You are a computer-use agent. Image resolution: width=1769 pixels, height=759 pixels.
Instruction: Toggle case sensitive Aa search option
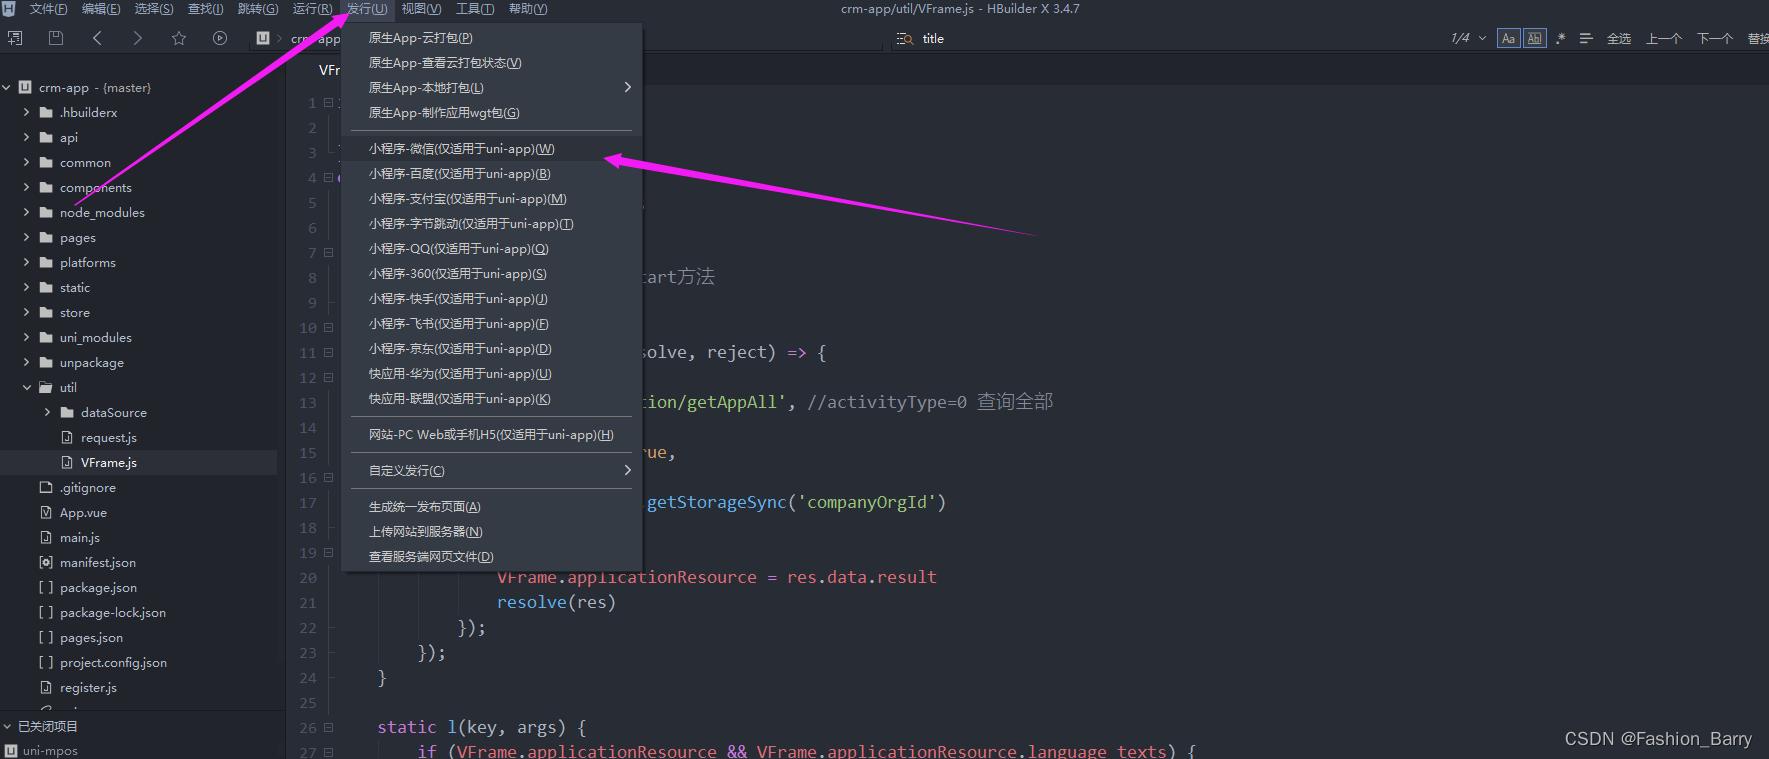(1509, 39)
